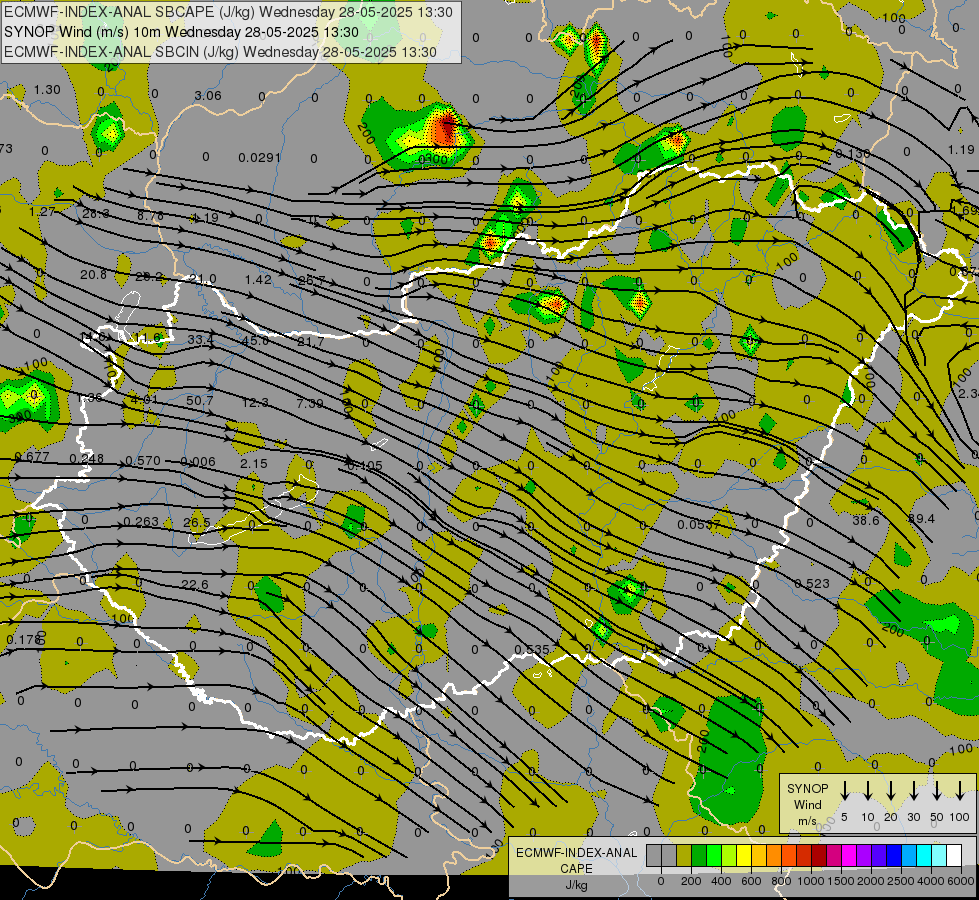
Task: Click the wind legend arrow above 30
Action: pos(913,791)
